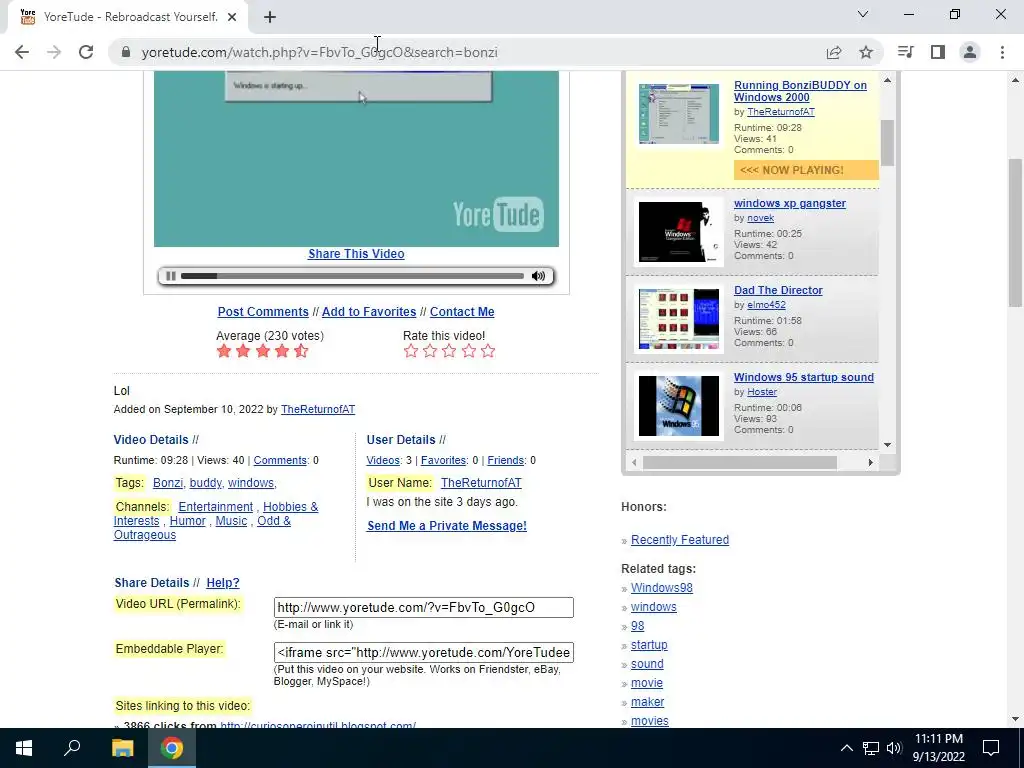The image size is (1024, 768).
Task: Open Chrome three-dot menu
Action: point(1002,52)
